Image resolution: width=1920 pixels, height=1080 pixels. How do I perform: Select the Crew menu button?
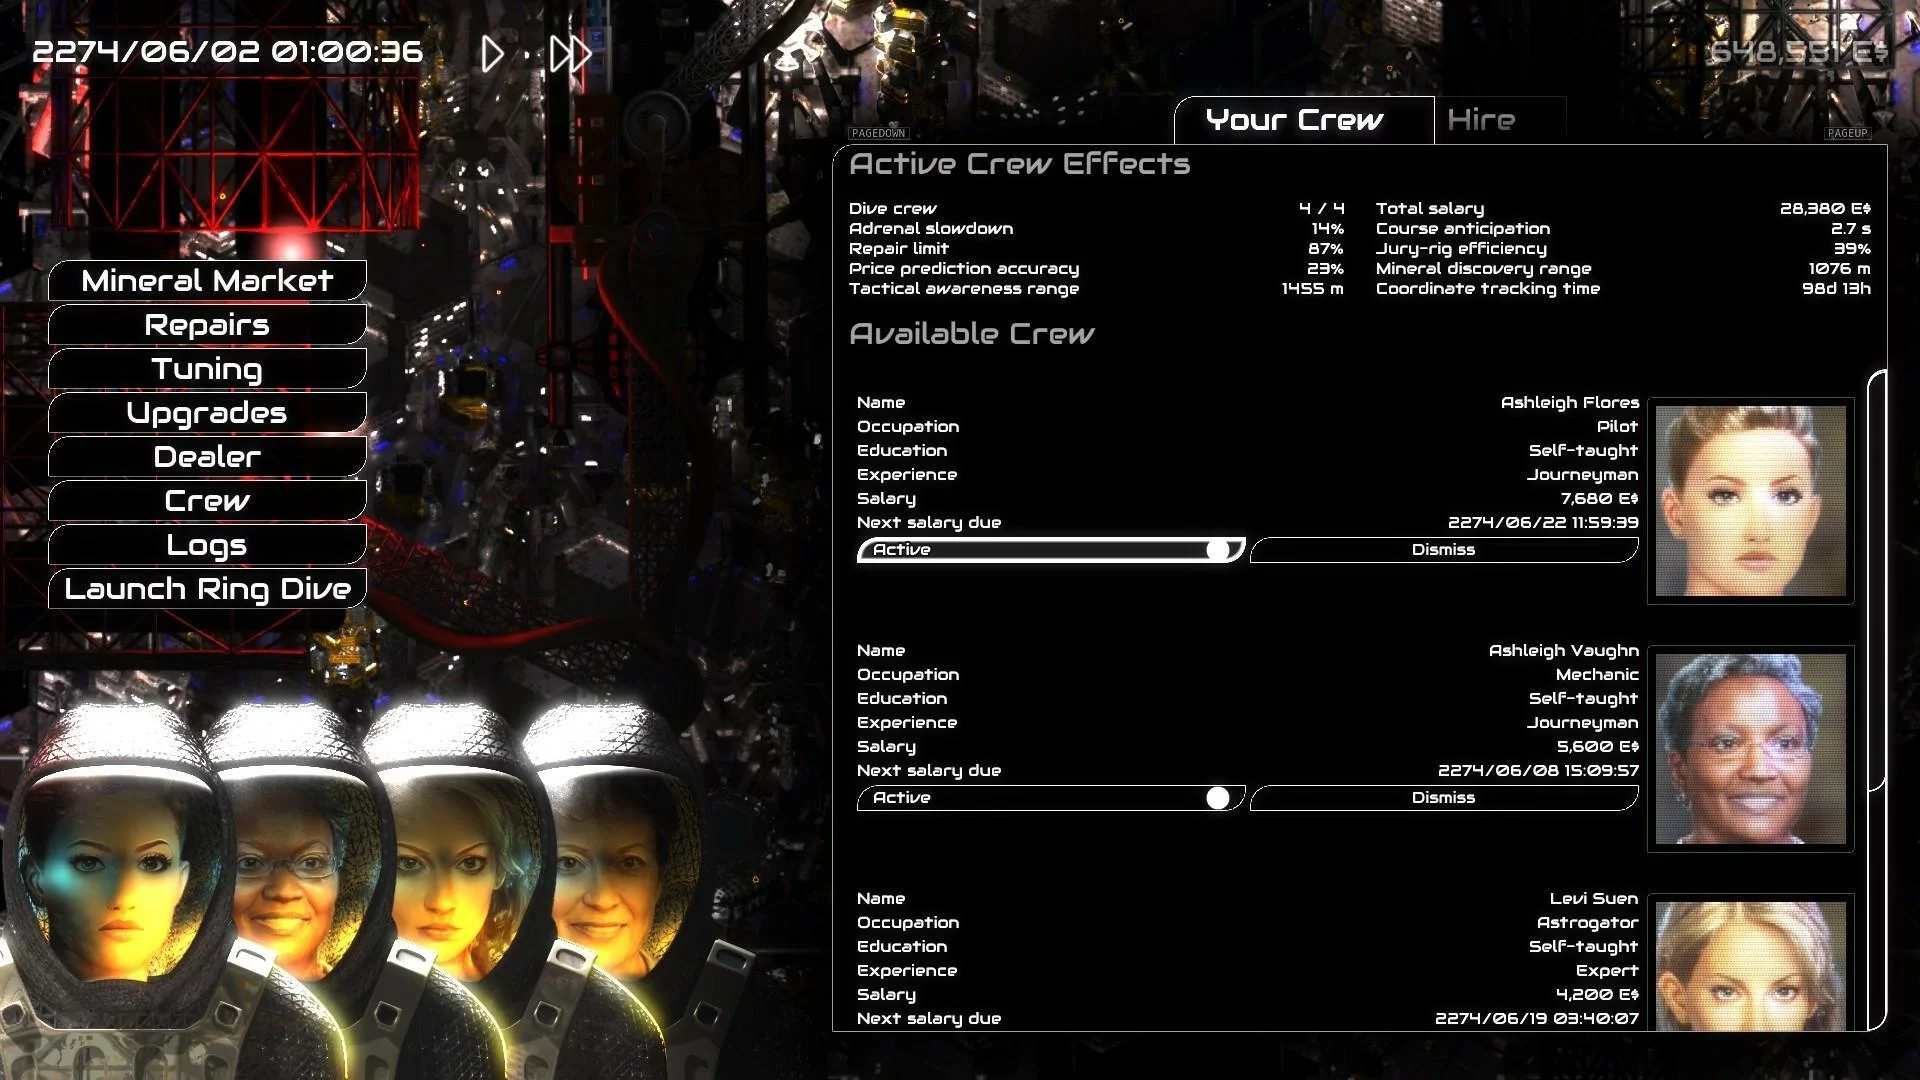tap(207, 501)
